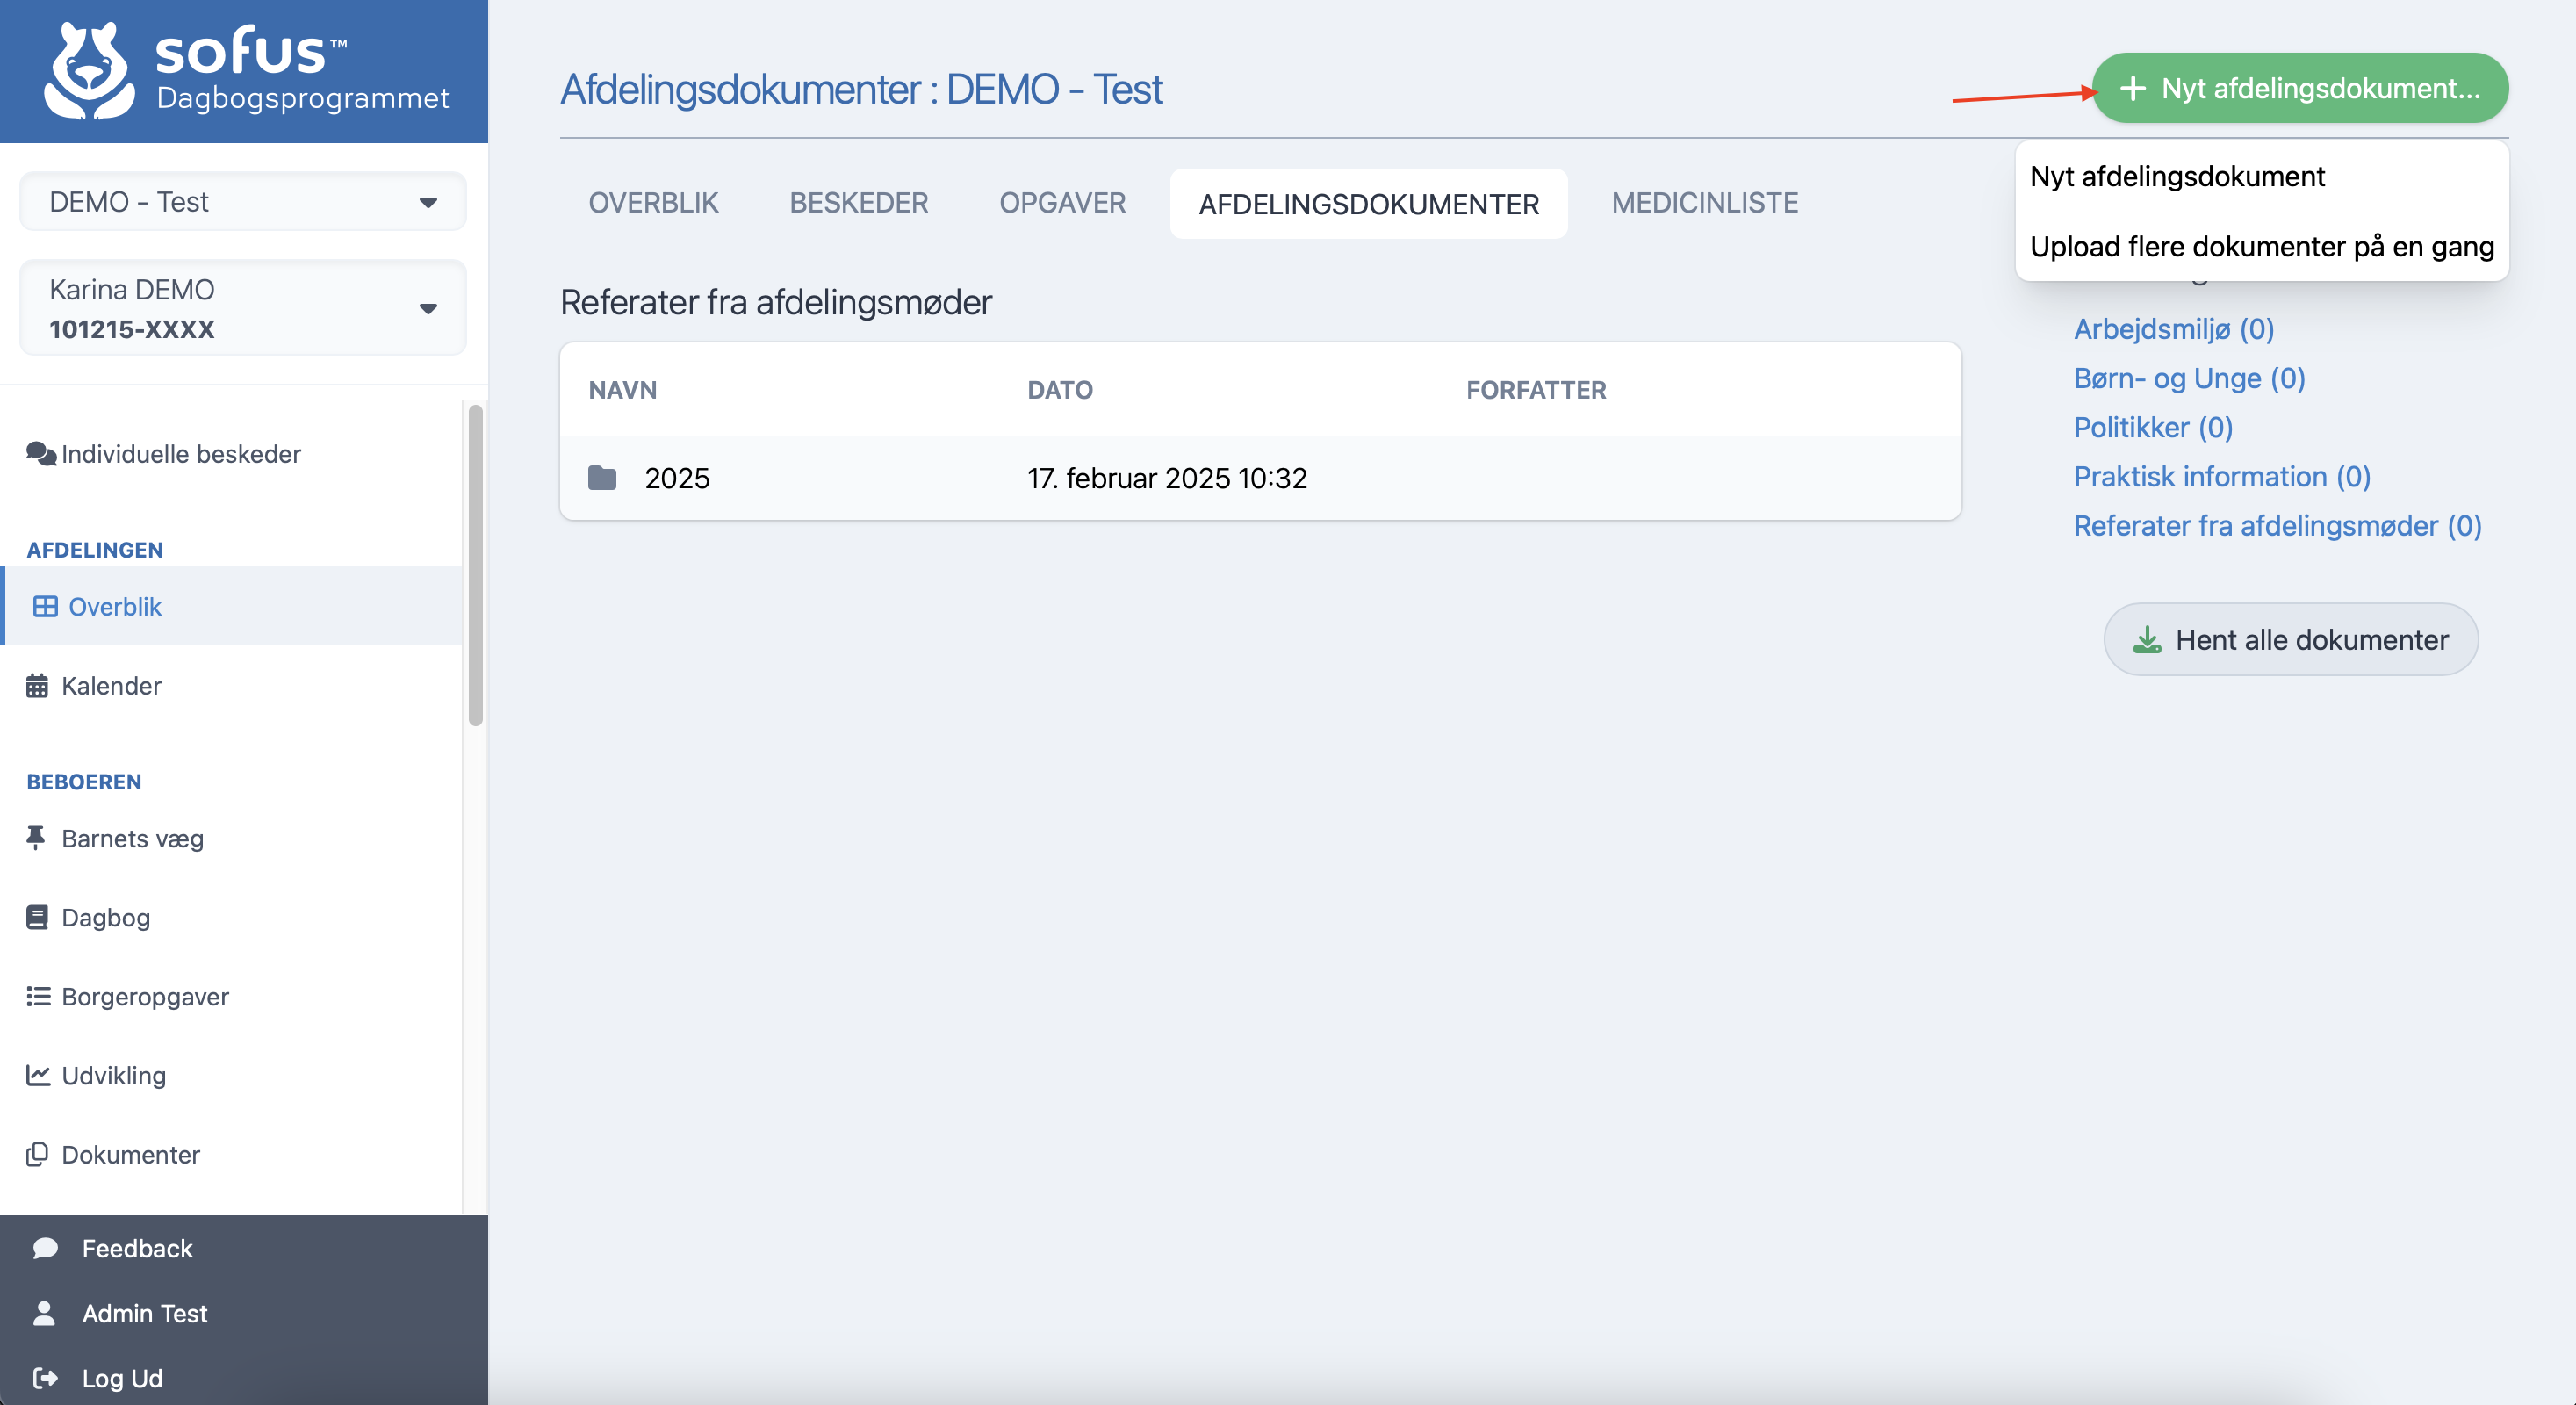Click the Udvikling chart icon
The height and width of the screenshot is (1405, 2576).
pyautogui.click(x=38, y=1075)
